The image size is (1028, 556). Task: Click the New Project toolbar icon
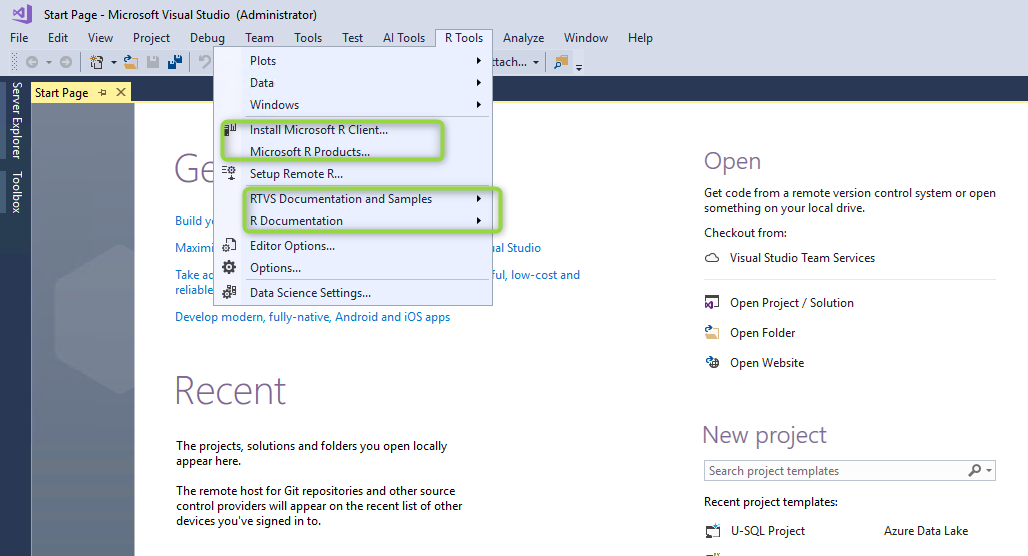(x=97, y=62)
